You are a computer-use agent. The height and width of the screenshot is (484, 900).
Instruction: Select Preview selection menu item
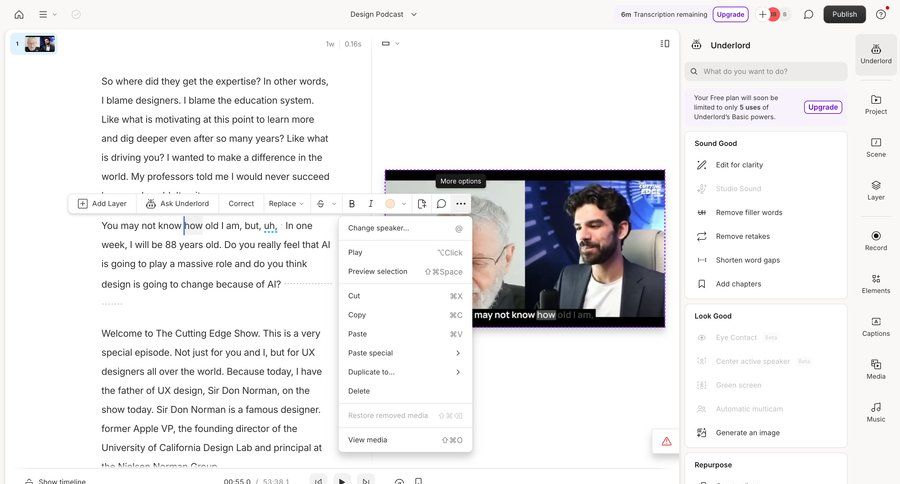point(405,272)
